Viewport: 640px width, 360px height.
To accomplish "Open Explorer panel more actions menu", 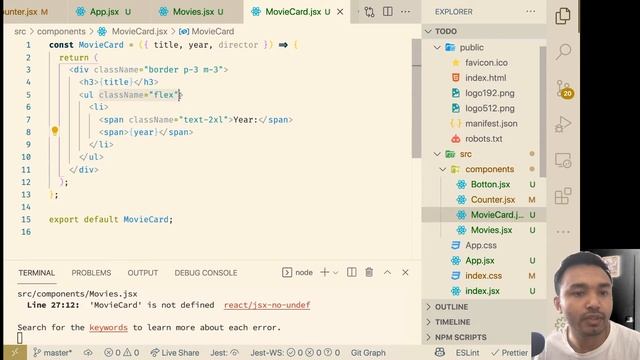I will tap(531, 11).
